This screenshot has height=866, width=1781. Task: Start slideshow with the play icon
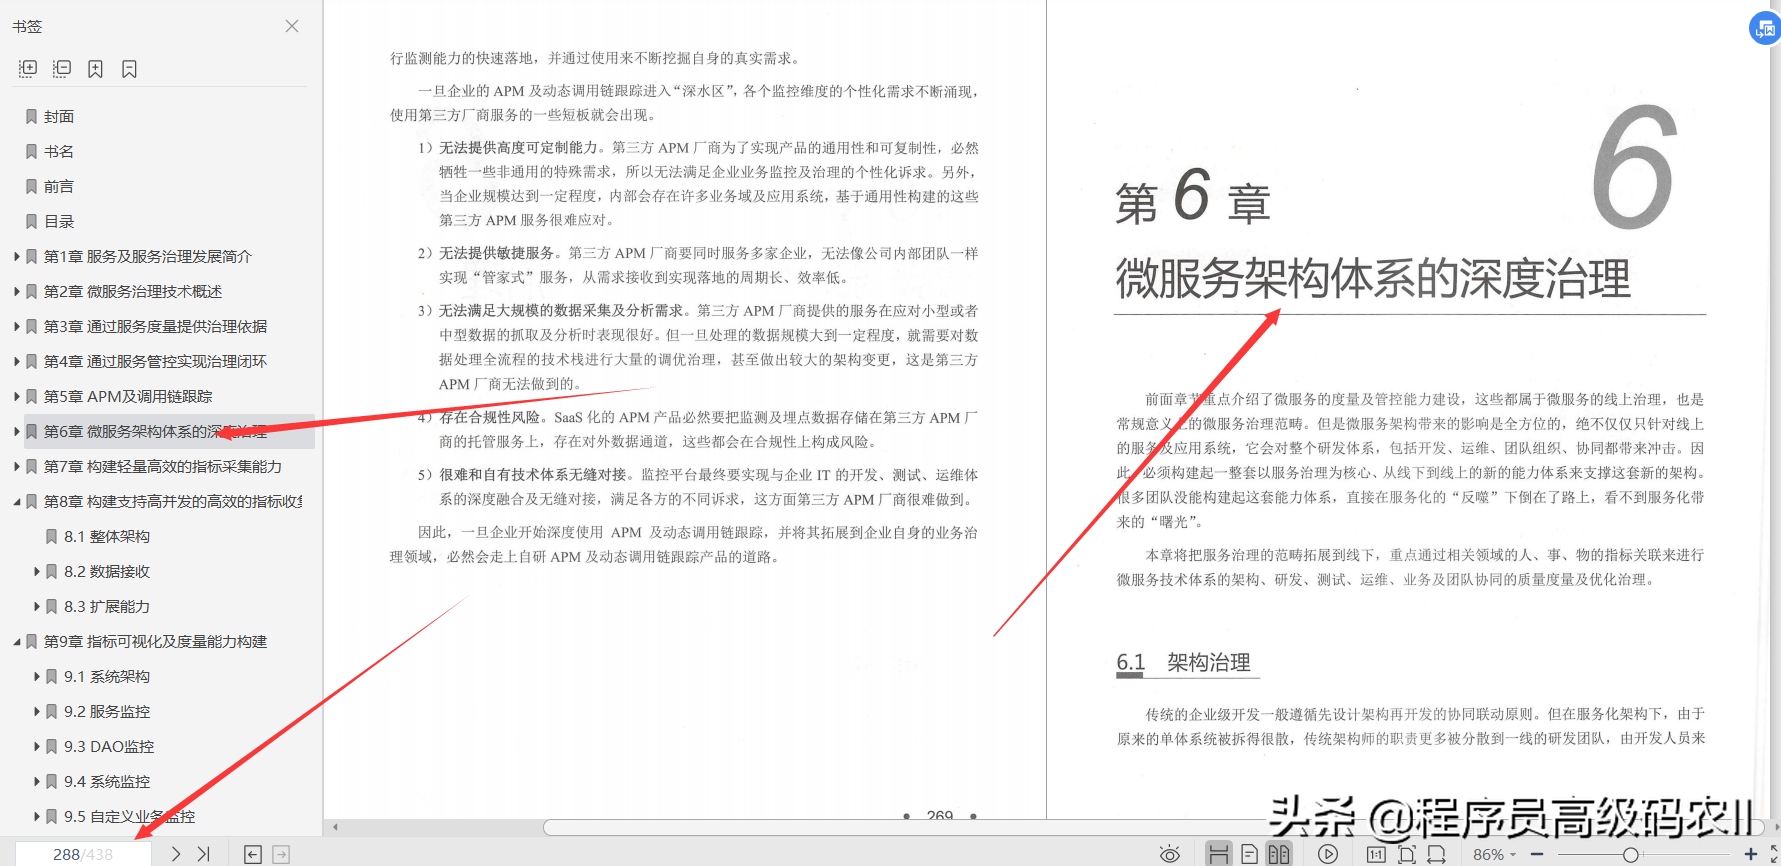[x=1328, y=854]
